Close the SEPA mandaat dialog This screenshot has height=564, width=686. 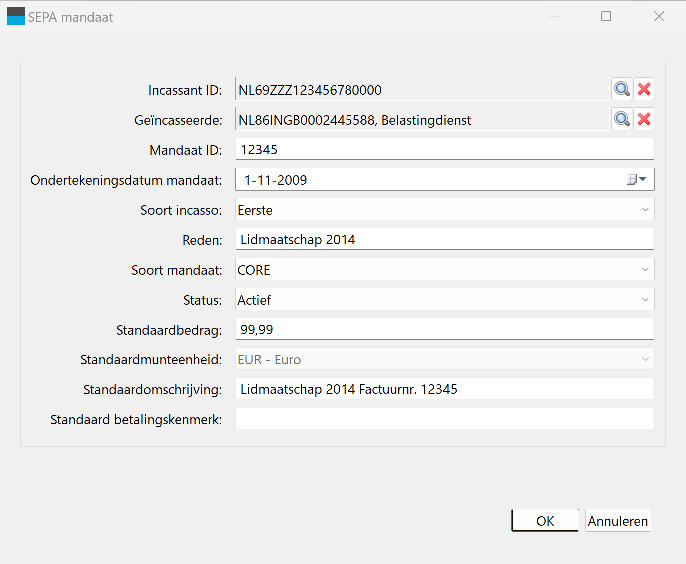(659, 16)
